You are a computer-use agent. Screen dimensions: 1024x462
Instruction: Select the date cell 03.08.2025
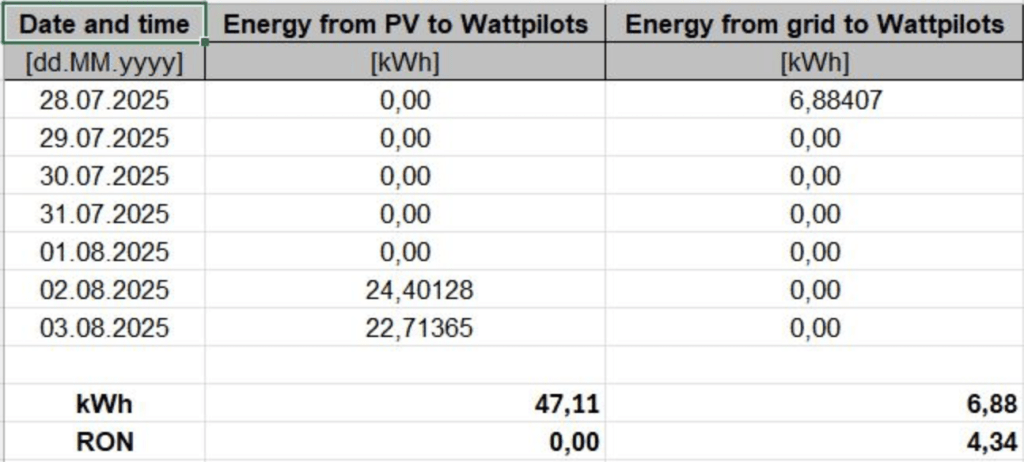click(104, 328)
